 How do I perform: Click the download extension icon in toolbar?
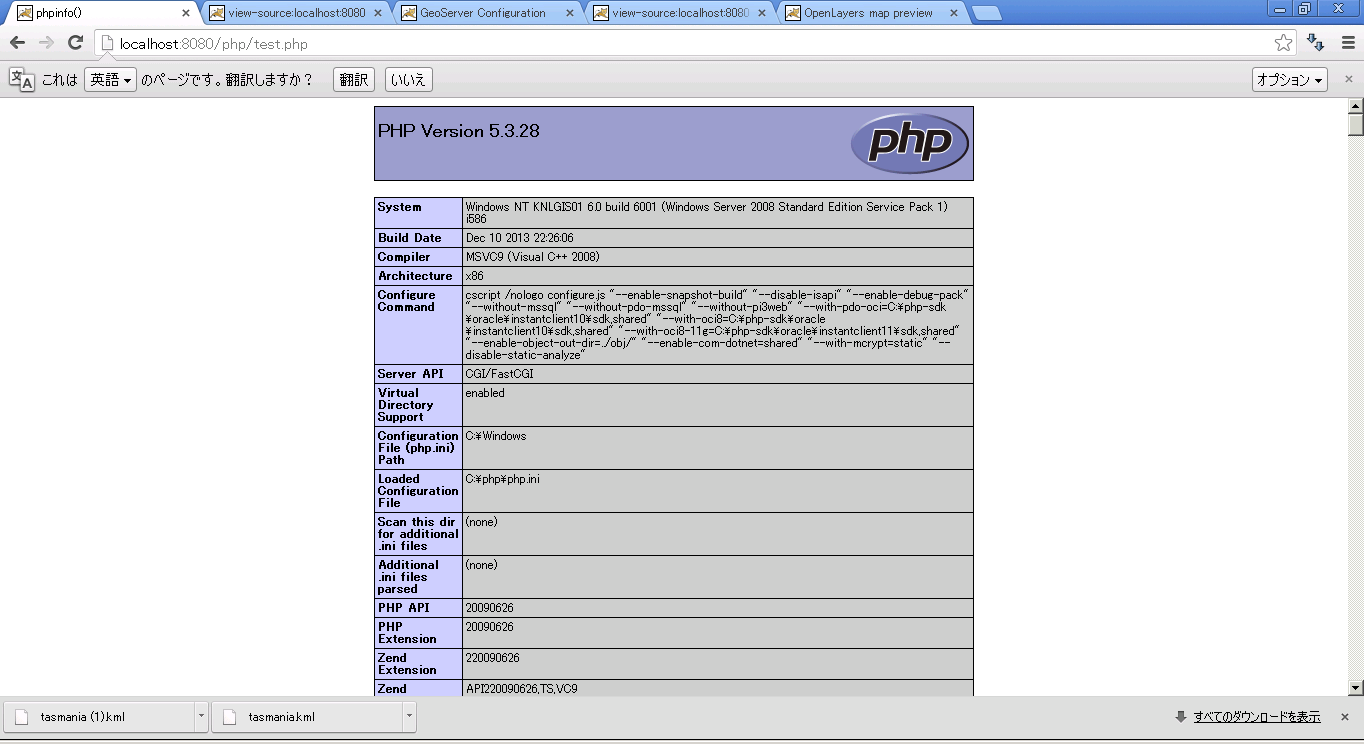tap(1316, 43)
